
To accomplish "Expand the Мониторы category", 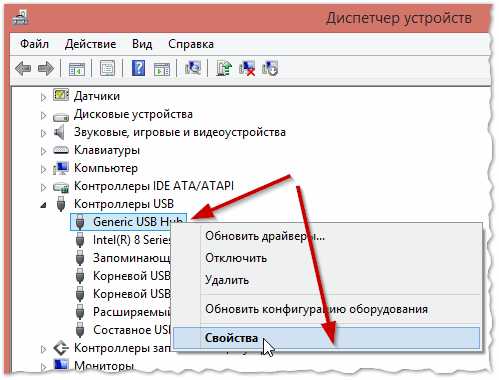I will click(x=43, y=367).
